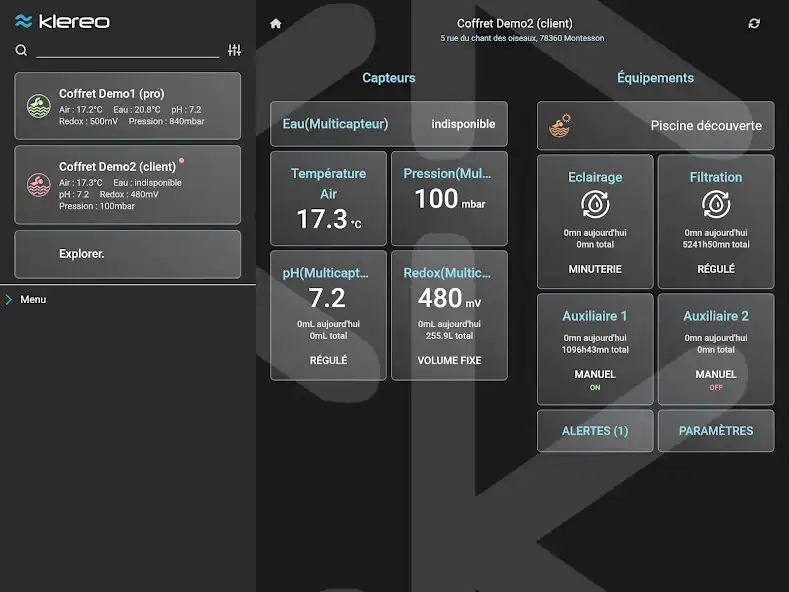Click the Eclairage cycle icon

coord(595,204)
